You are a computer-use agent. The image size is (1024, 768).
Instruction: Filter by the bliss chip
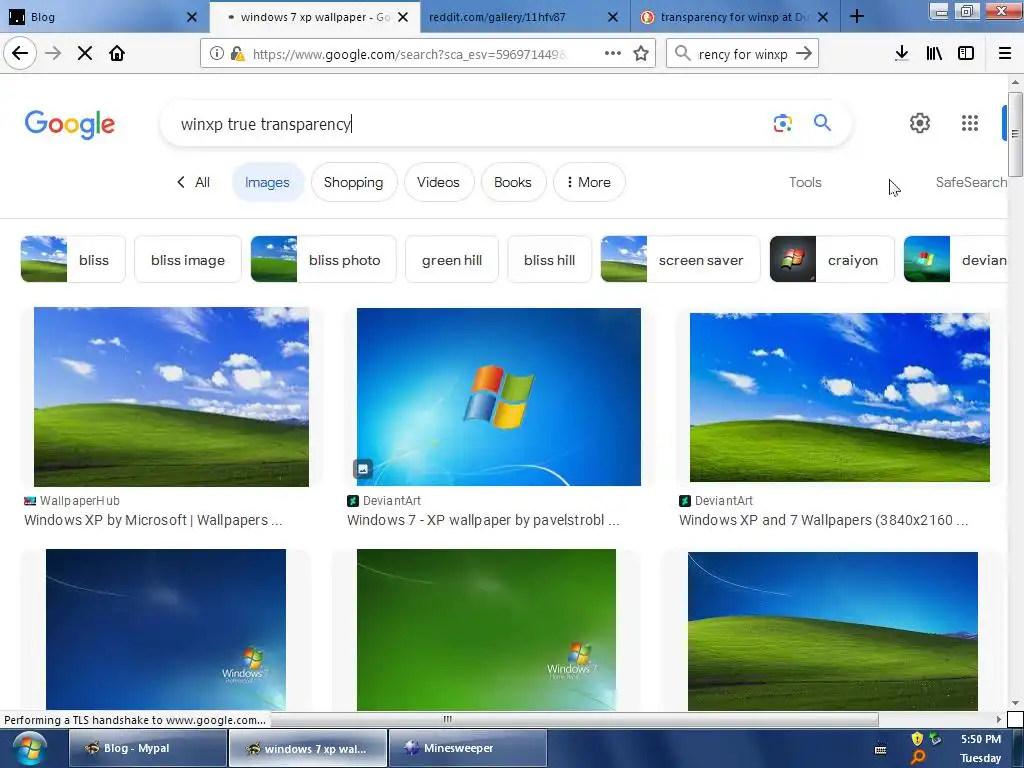tap(73, 259)
